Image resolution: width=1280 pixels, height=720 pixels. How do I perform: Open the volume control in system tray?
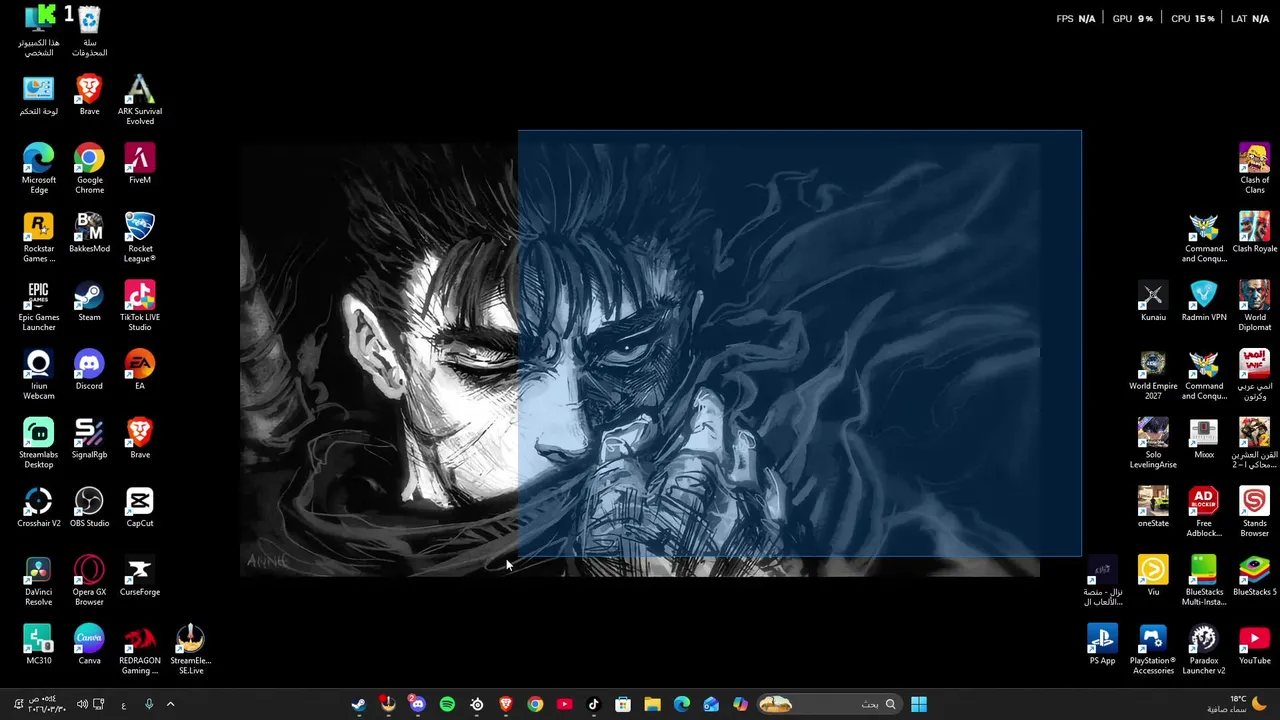coord(82,704)
